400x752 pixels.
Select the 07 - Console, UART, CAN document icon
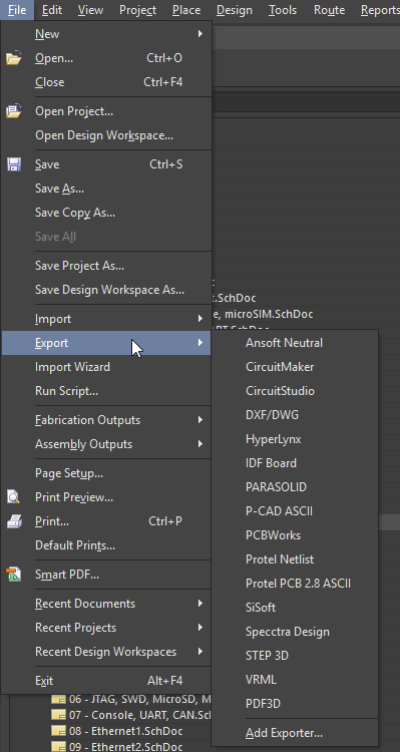tap(59, 716)
